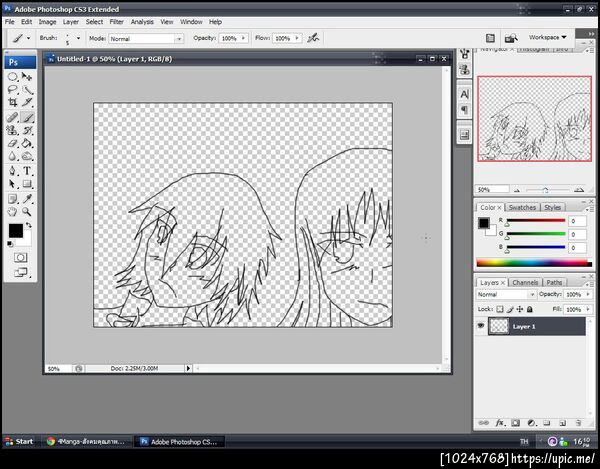The image size is (600, 469).
Task: Open the Layer menu
Action: pyautogui.click(x=71, y=22)
